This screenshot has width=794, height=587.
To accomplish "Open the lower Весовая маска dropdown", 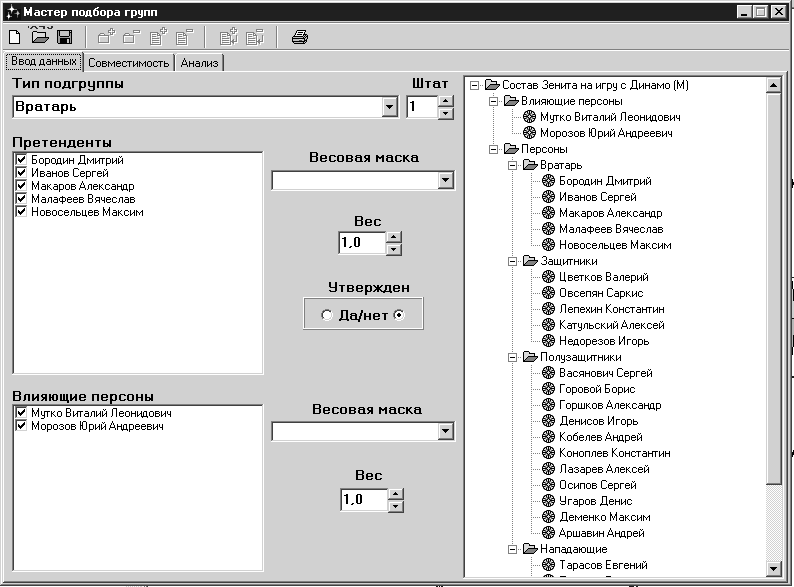I will click(445, 432).
